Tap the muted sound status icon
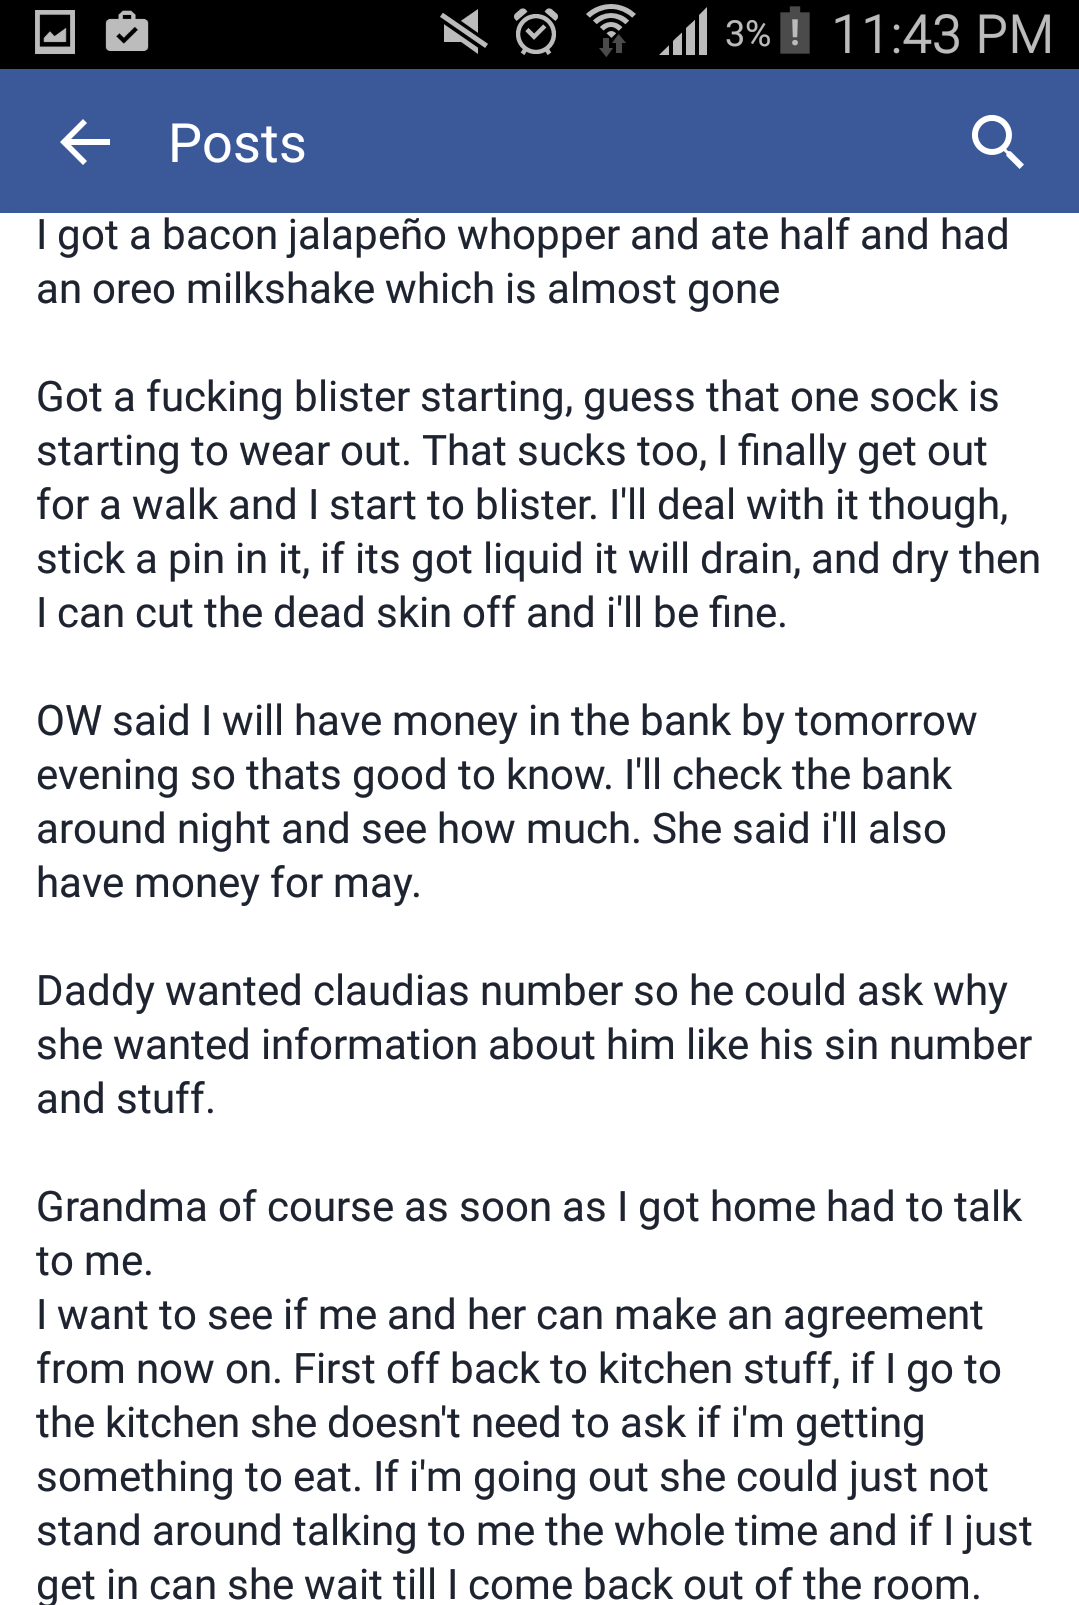 pyautogui.click(x=465, y=32)
